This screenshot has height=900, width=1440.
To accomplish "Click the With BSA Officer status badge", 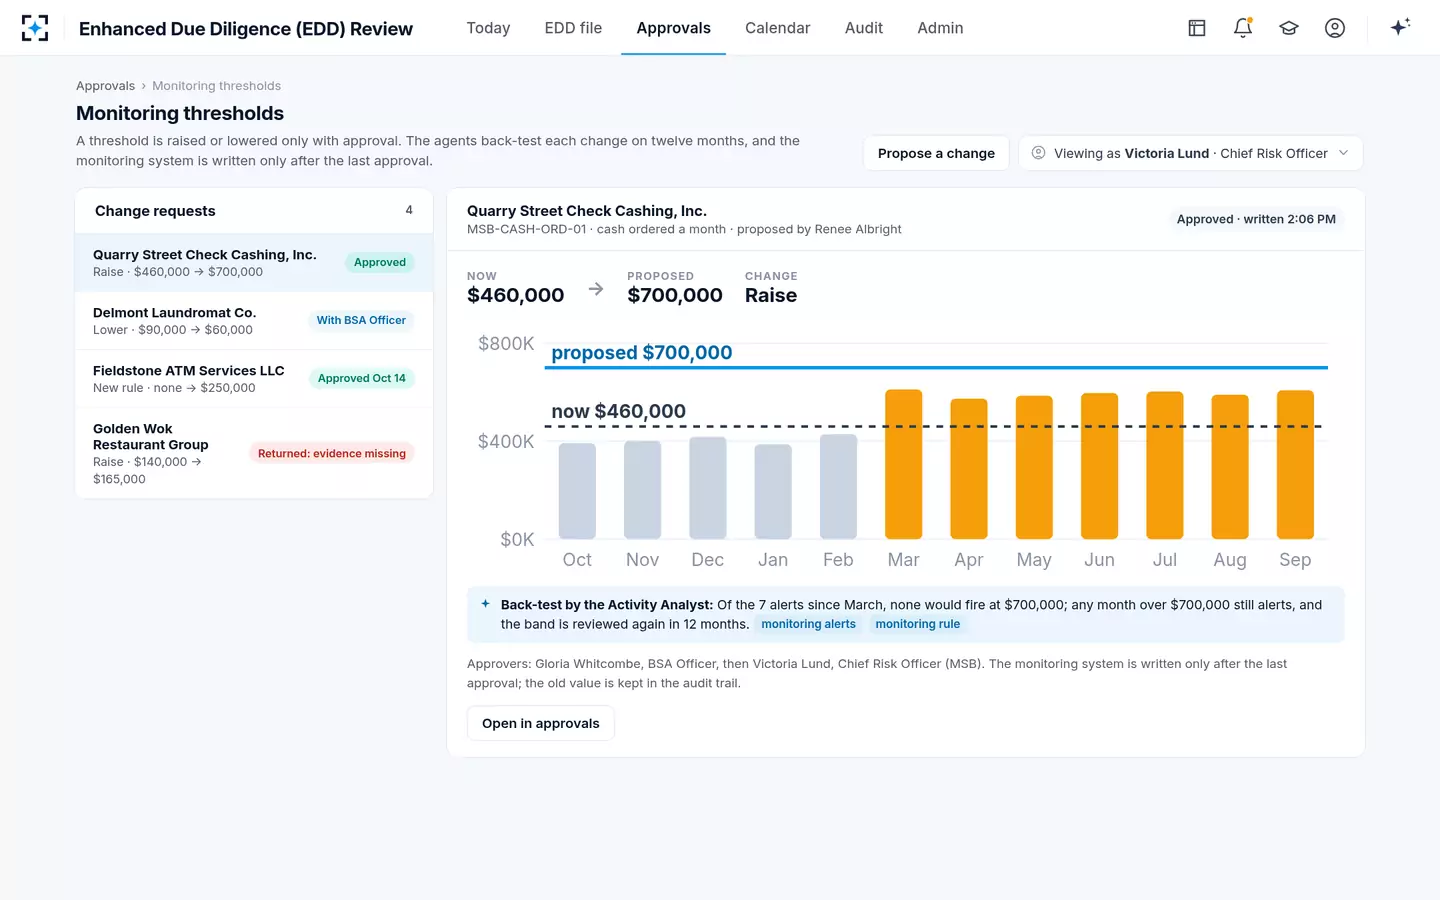I will pos(361,320).
